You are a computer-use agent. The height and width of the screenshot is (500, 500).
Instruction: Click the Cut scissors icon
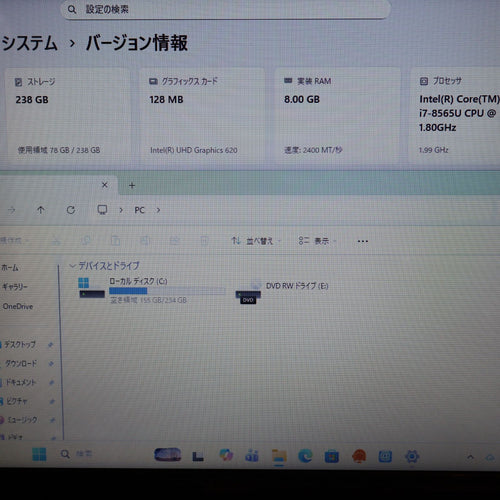56,240
